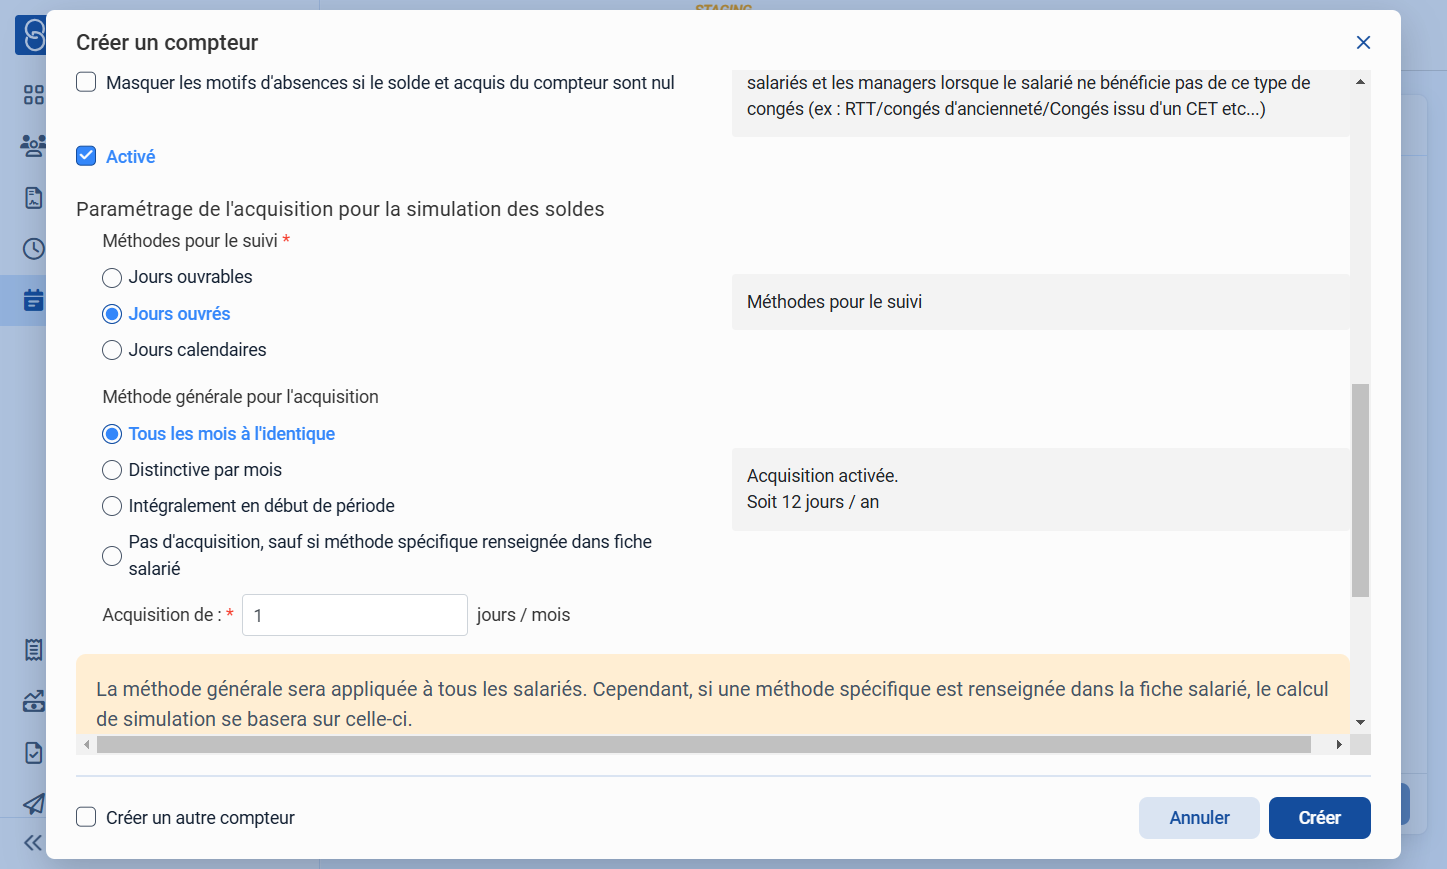This screenshot has height=869, width=1447.
Task: Click the 'Méthodes pour le suivi' help box
Action: coord(1040,302)
